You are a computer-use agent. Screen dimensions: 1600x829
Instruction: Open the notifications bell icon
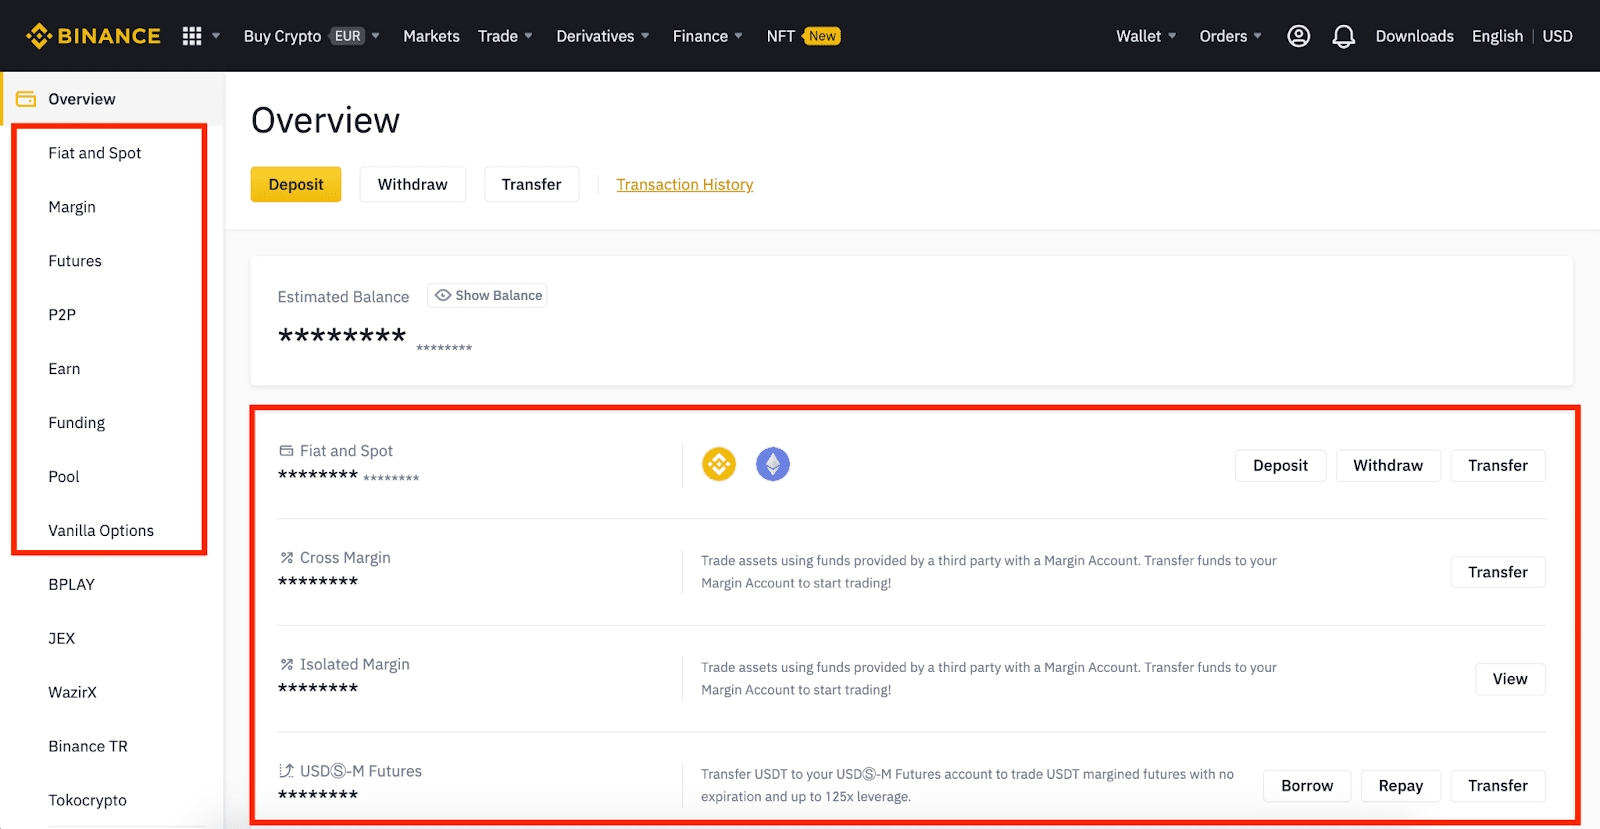(x=1343, y=37)
